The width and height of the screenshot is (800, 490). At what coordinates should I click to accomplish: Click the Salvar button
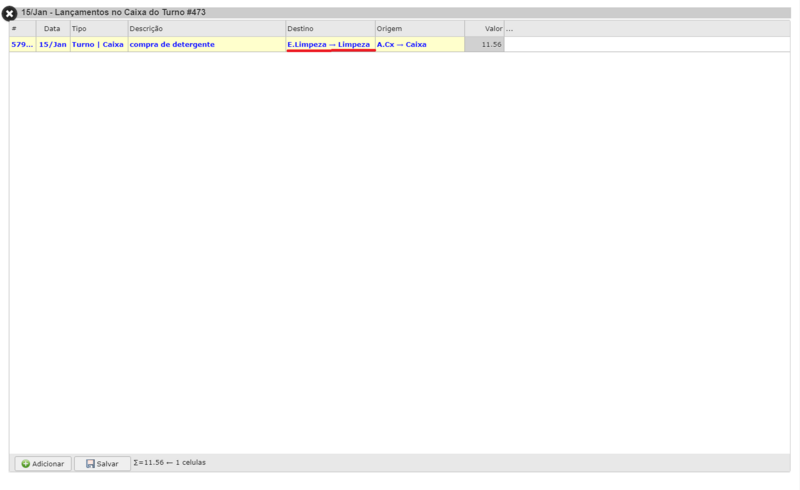tap(102, 463)
